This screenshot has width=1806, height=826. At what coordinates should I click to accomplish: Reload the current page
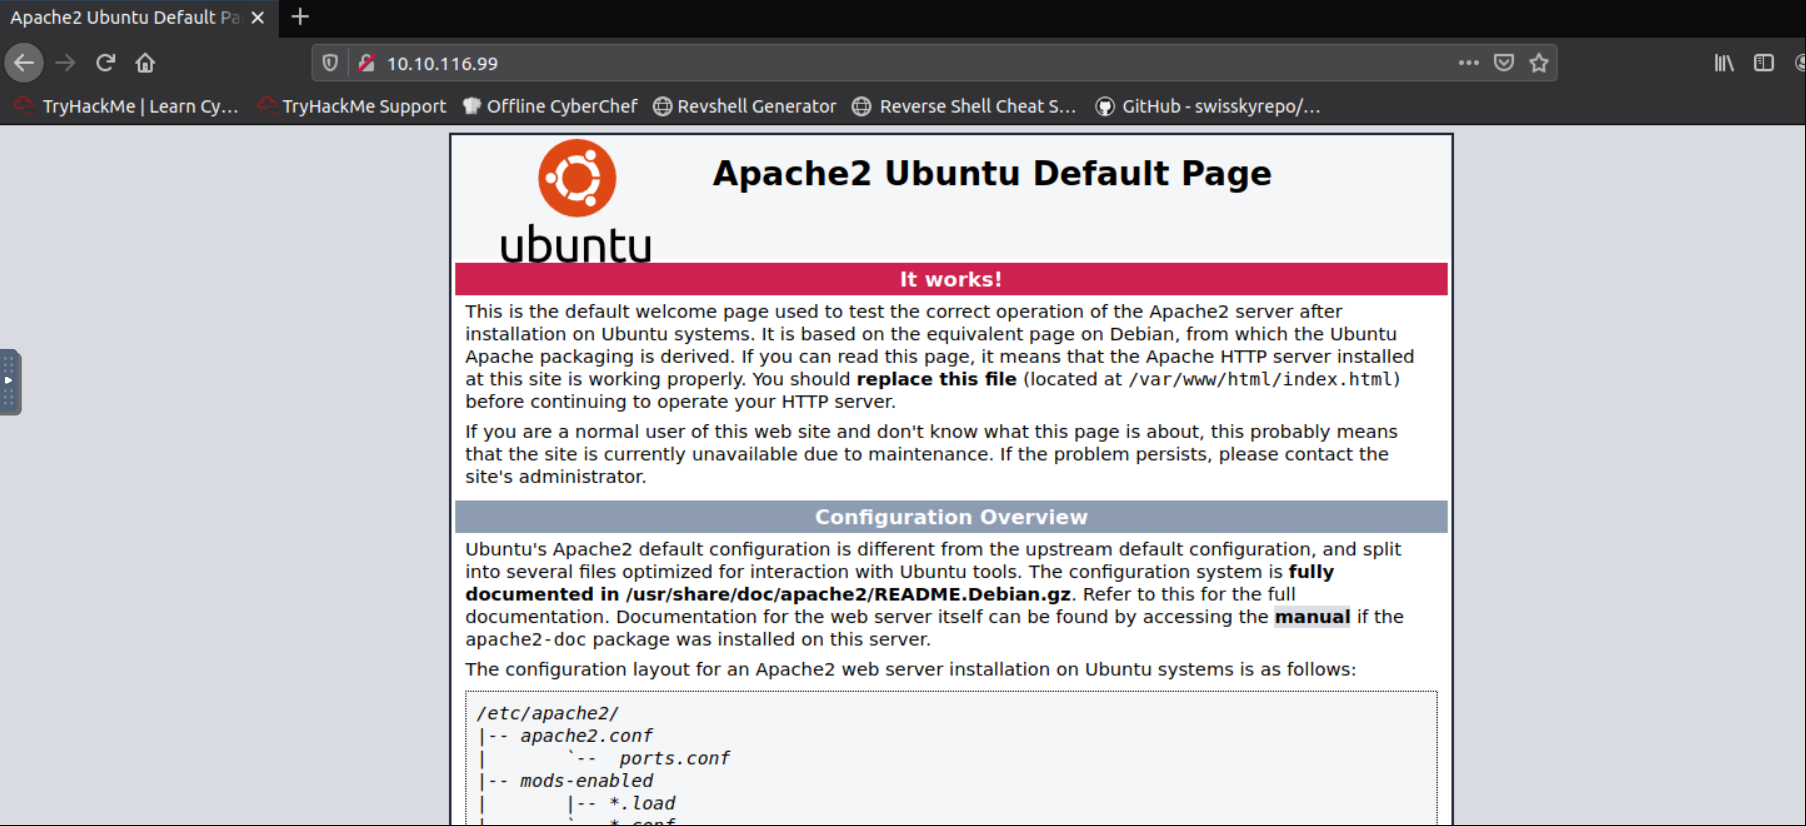pos(105,63)
